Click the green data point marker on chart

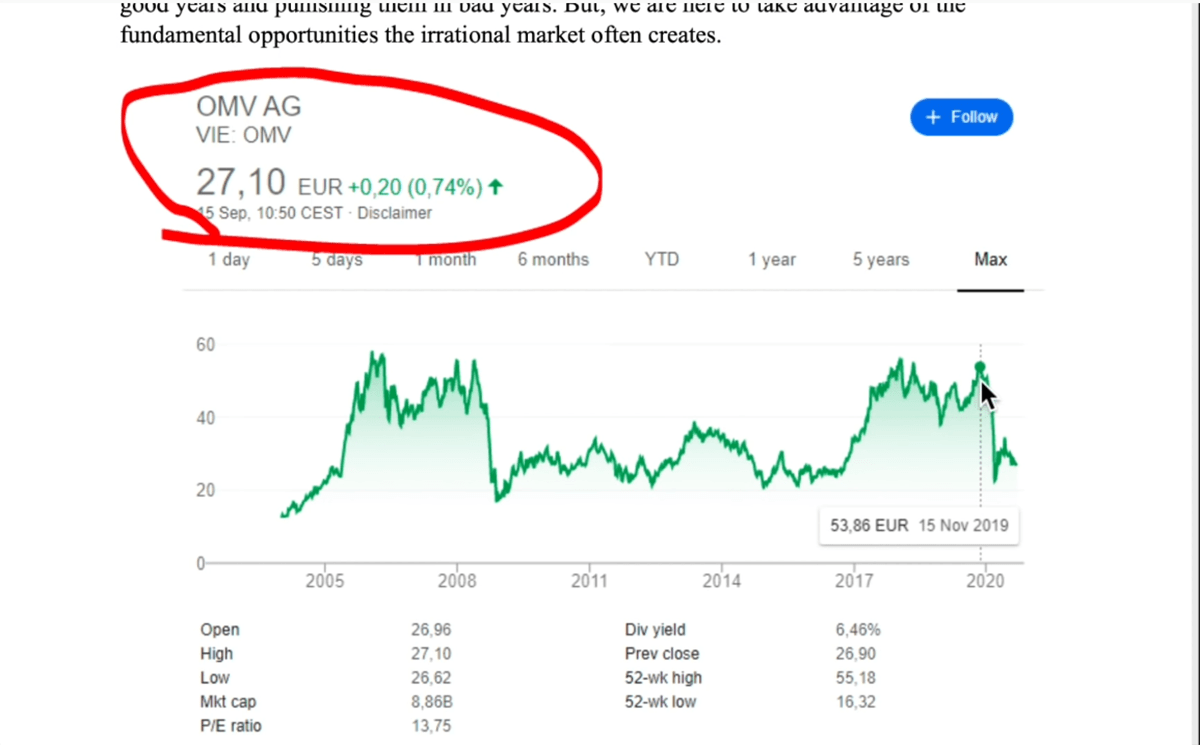(x=980, y=367)
